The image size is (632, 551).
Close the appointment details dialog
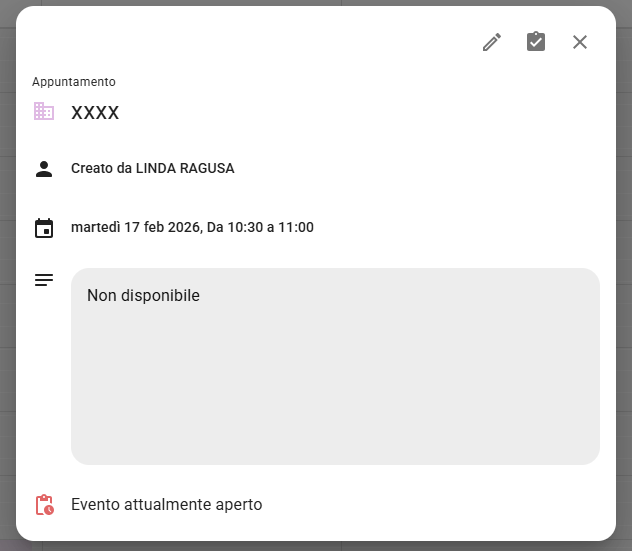(580, 42)
